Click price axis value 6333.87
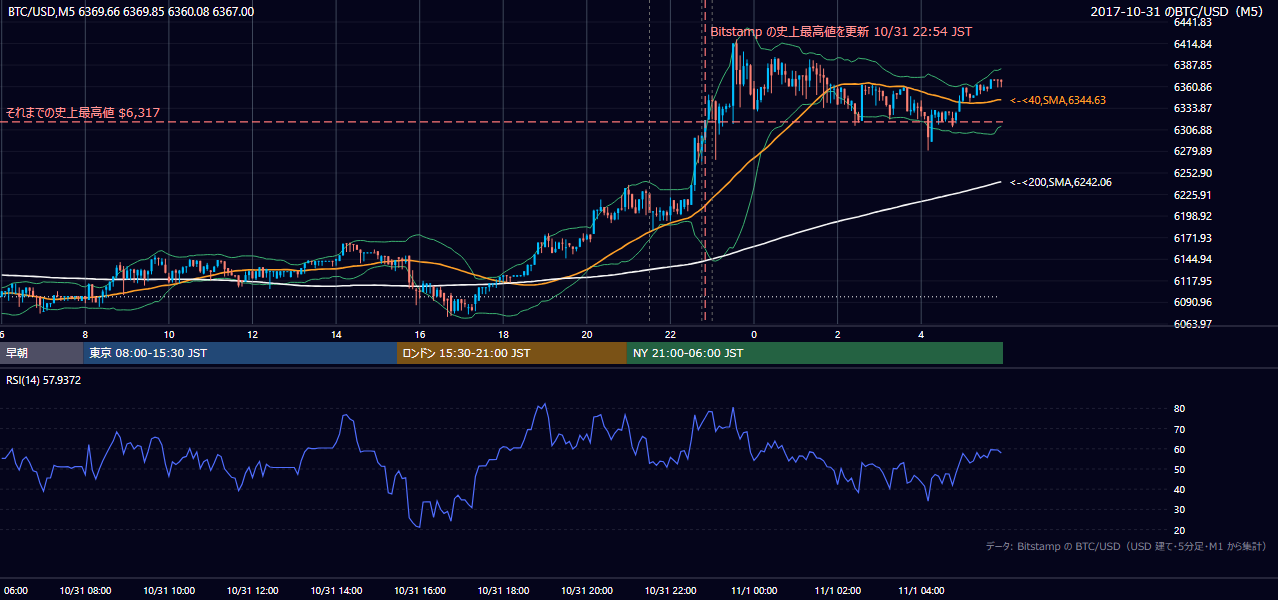The width and height of the screenshot is (1278, 600). coord(1193,108)
